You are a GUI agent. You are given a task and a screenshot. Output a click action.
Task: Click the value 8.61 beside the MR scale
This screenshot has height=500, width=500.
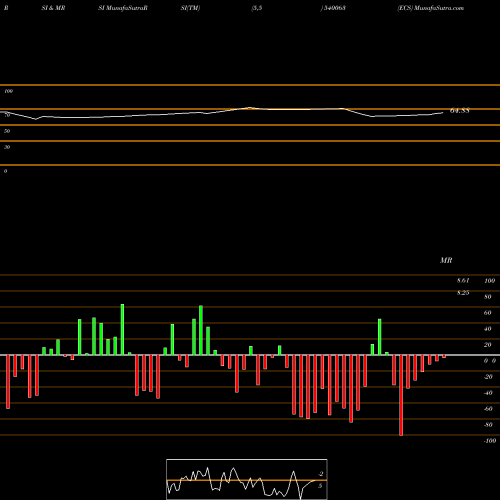(x=463, y=280)
